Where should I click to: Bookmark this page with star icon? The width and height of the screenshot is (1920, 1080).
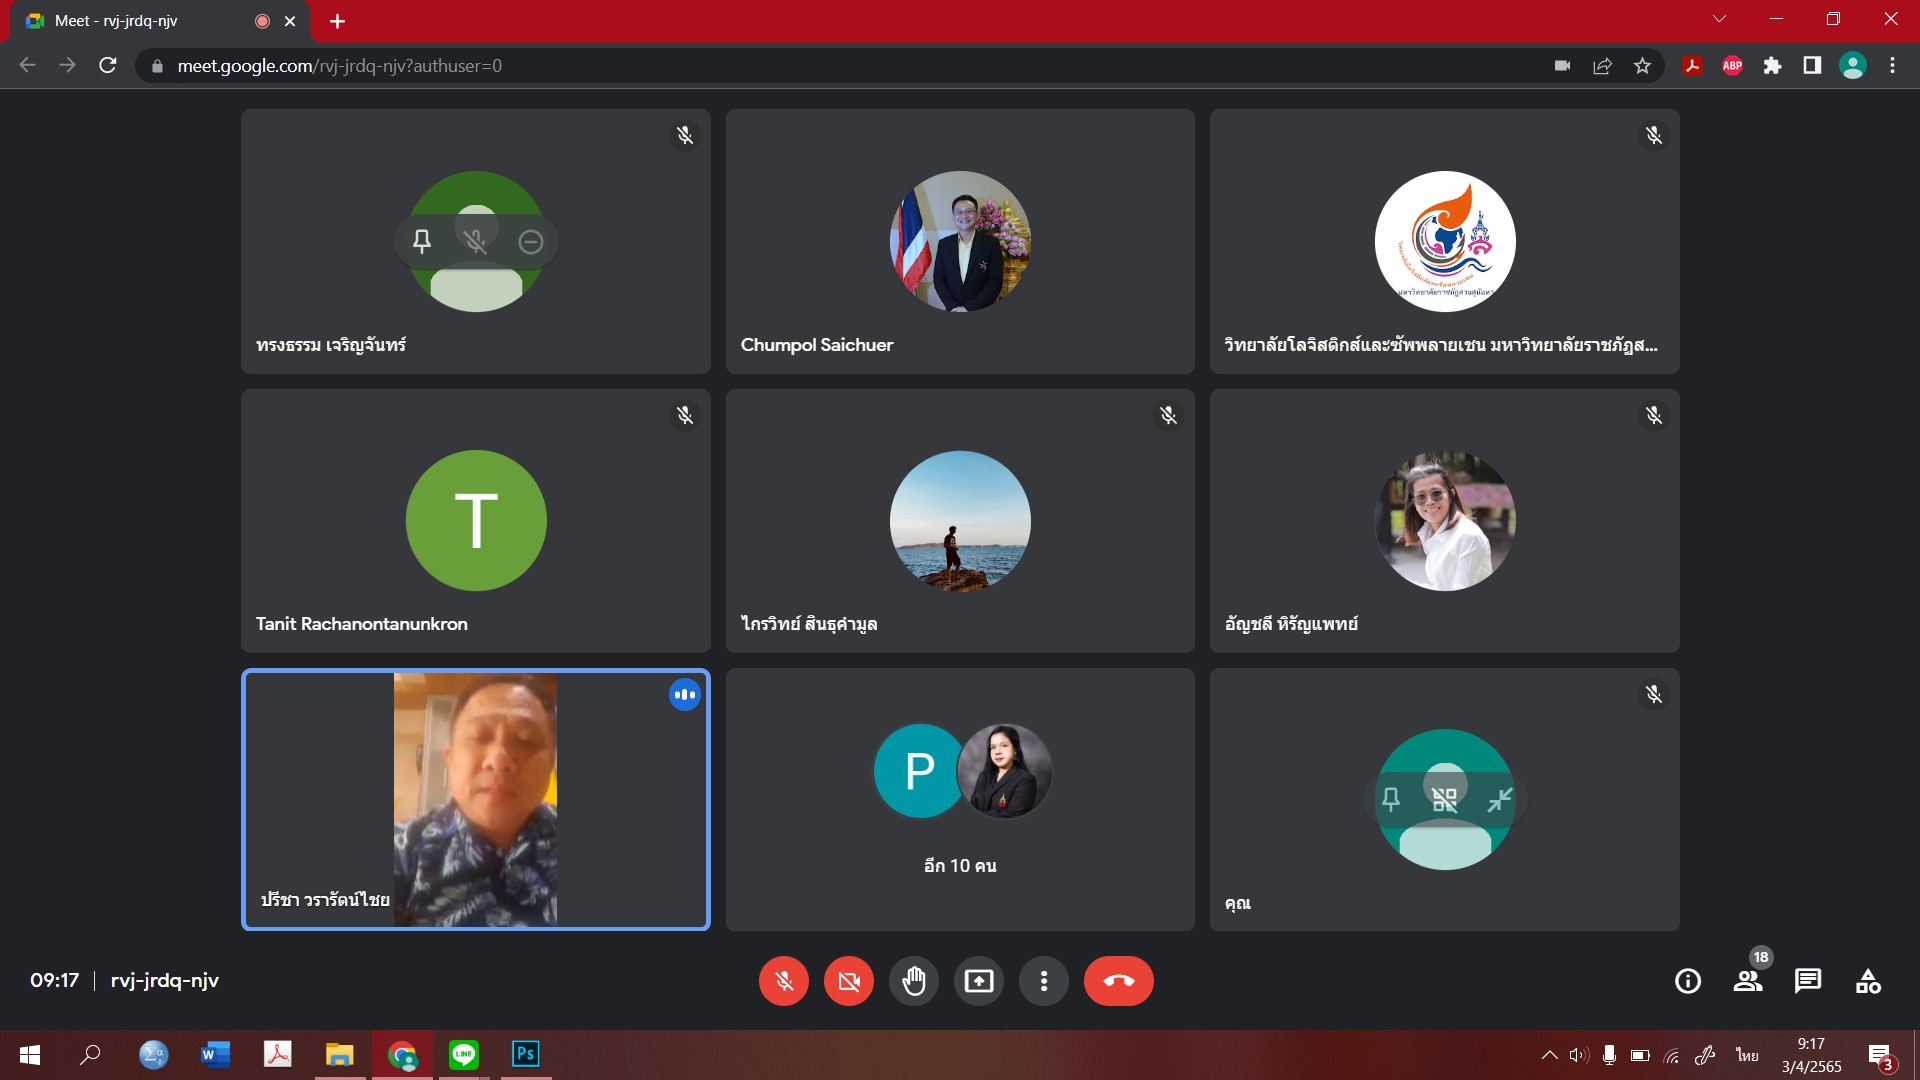click(1642, 66)
